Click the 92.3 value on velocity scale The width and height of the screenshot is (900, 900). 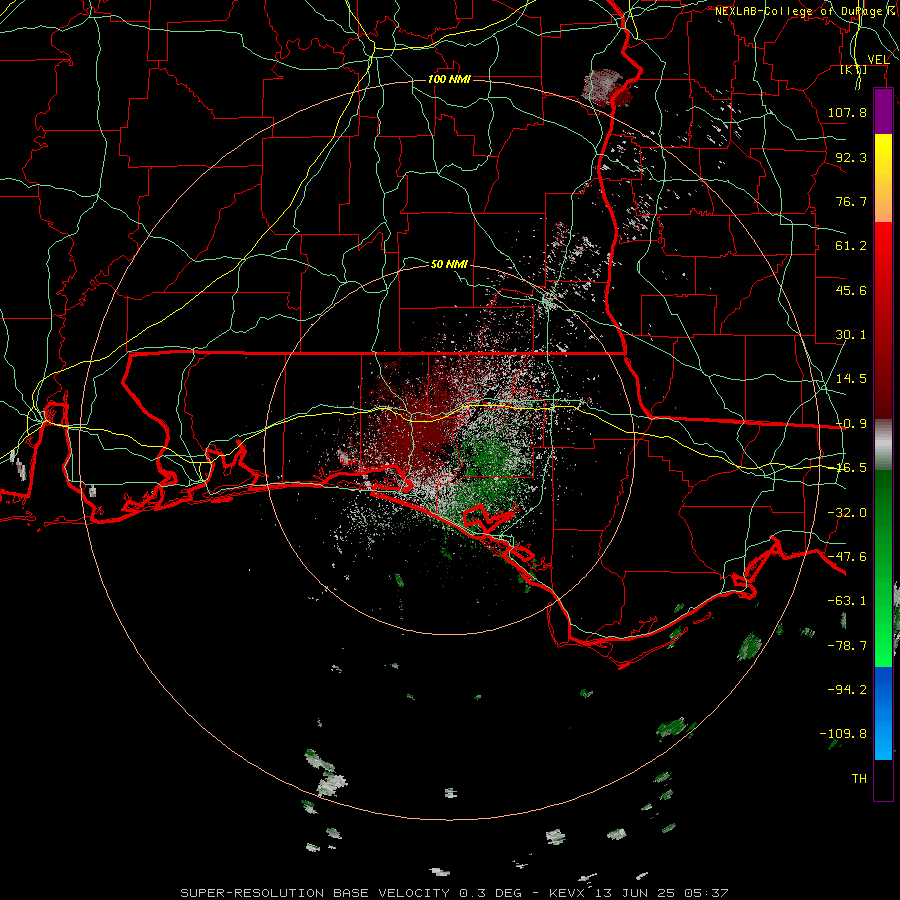pyautogui.click(x=851, y=157)
